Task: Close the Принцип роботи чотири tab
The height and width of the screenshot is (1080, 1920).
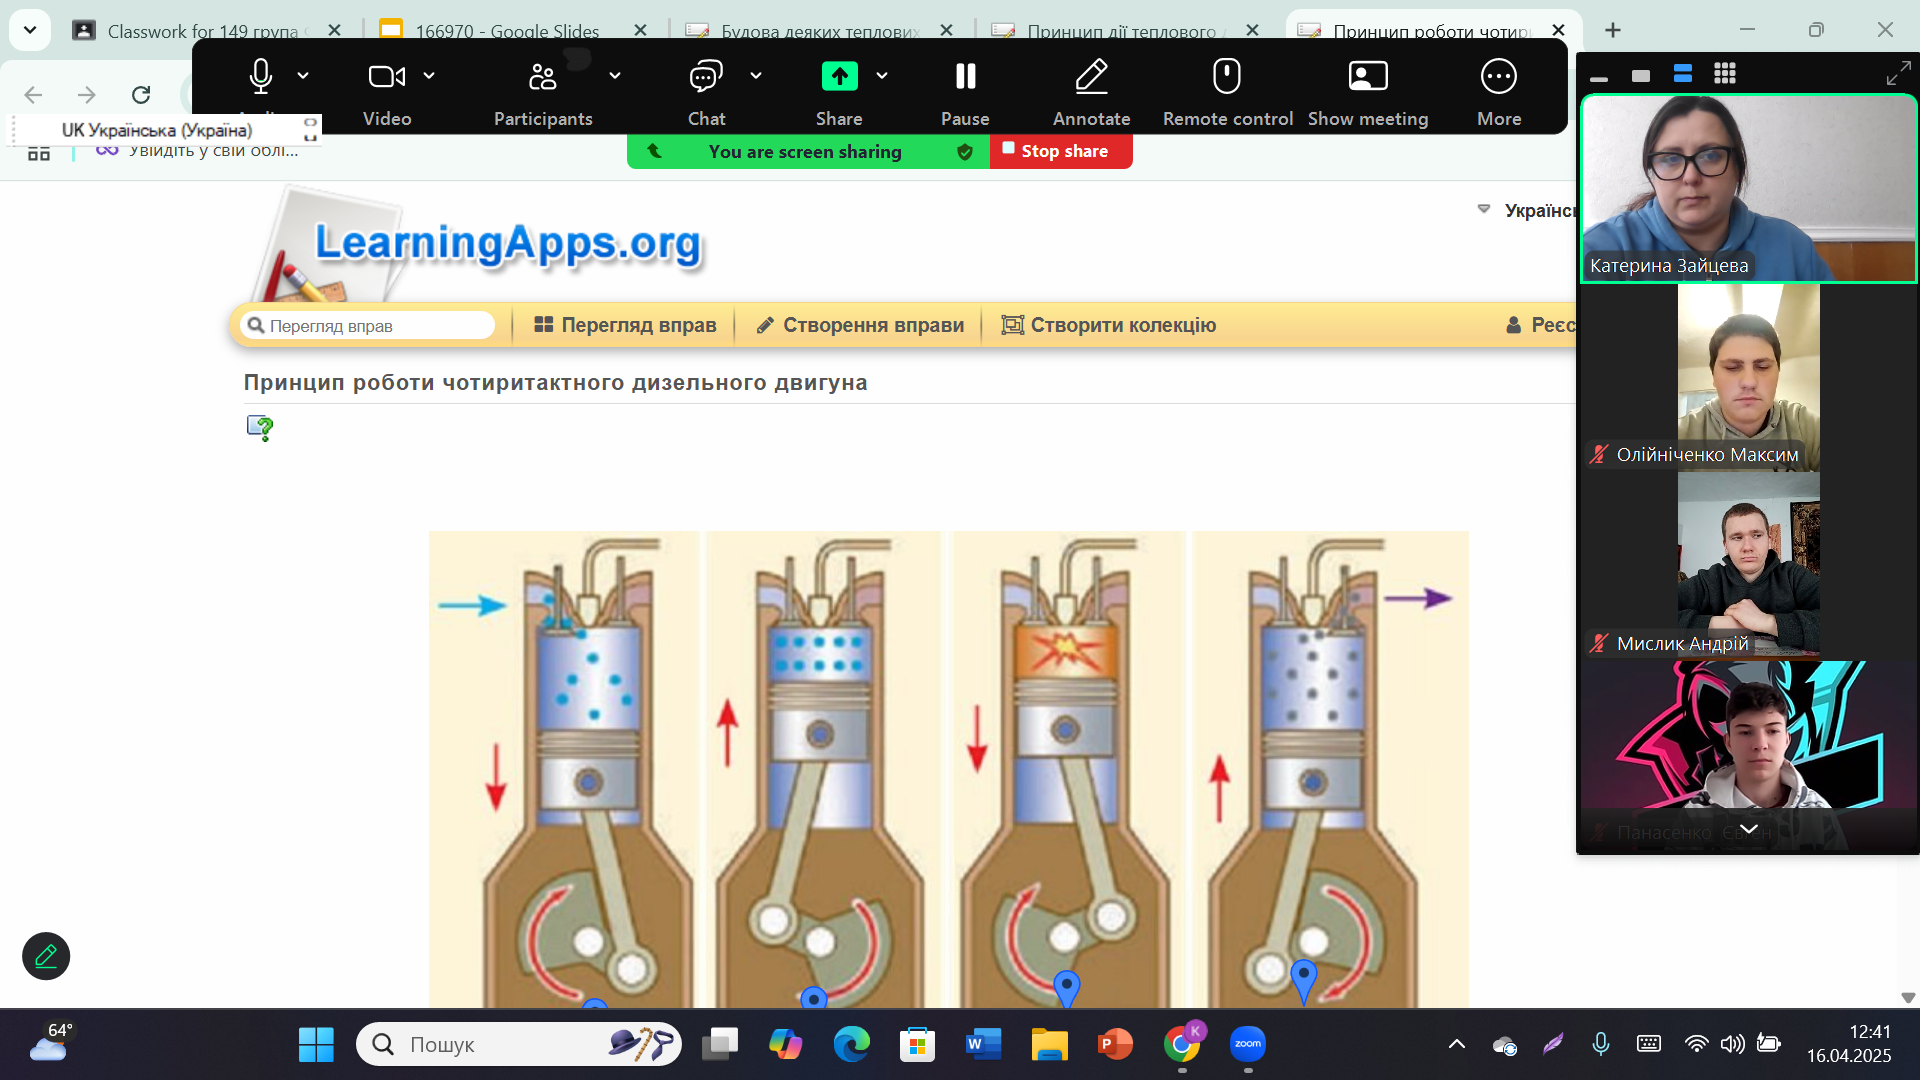Action: (1558, 31)
